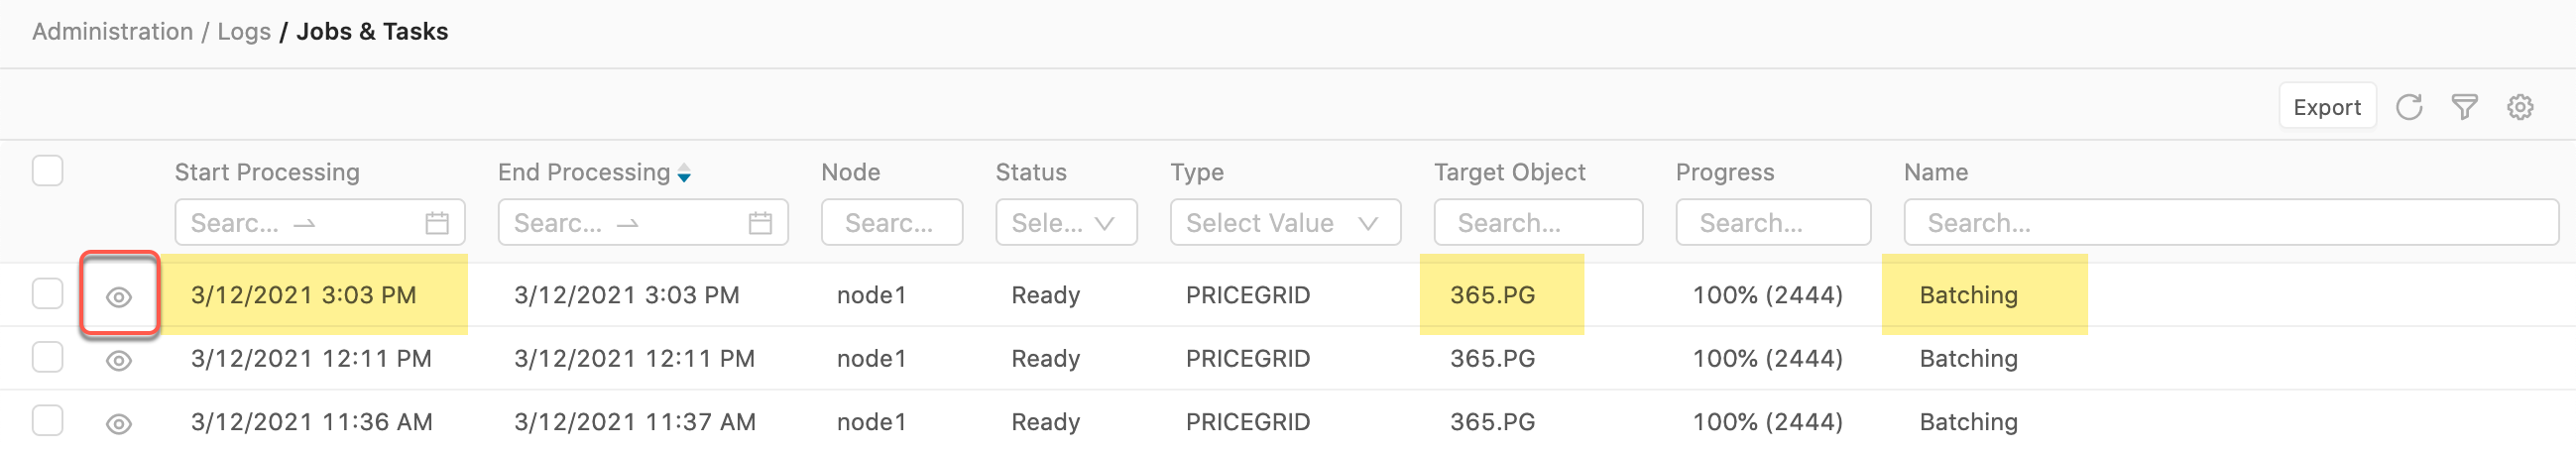Toggle the select-all header checkbox

[x=47, y=171]
